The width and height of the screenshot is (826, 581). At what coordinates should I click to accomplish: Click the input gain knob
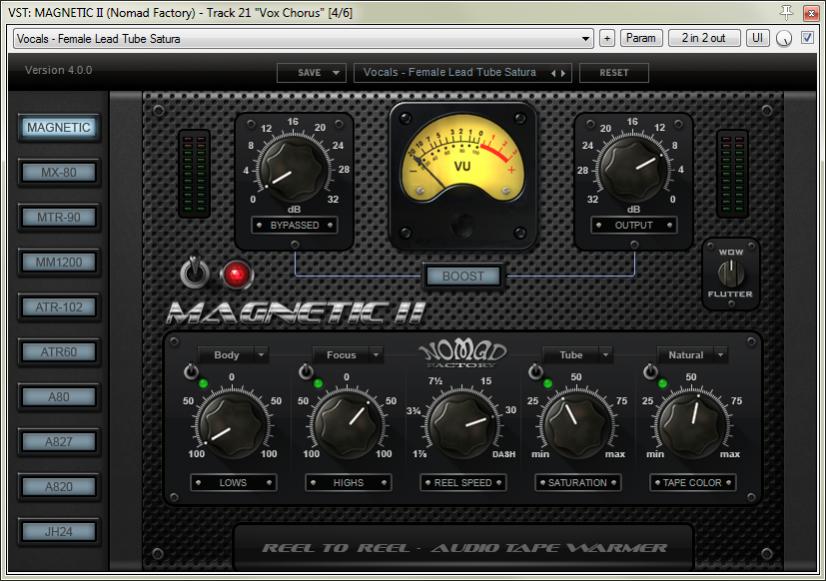pyautogui.click(x=293, y=169)
